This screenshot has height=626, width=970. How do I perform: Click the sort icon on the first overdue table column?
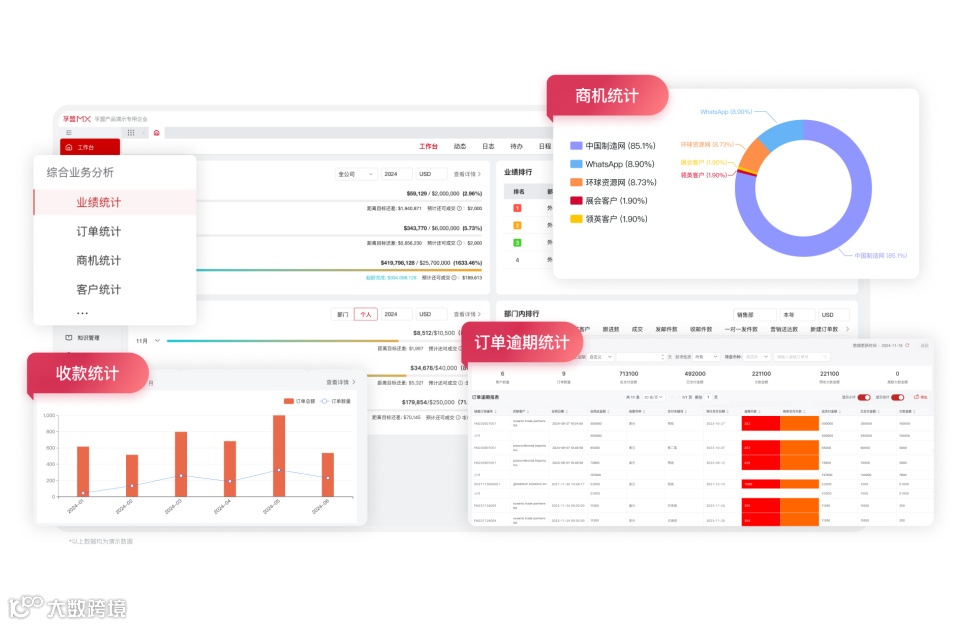point(496,411)
